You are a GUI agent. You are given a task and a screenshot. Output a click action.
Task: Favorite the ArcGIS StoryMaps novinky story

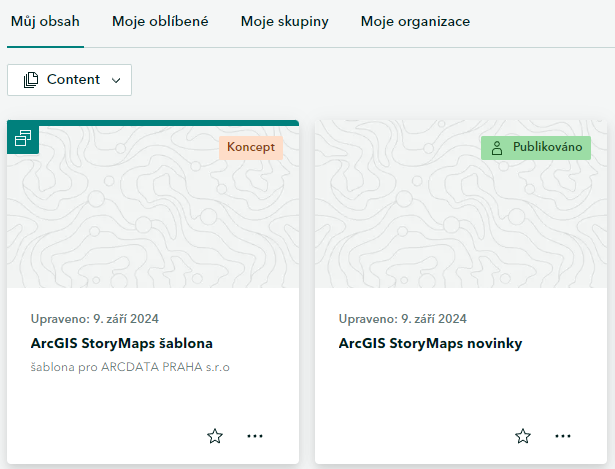click(523, 436)
